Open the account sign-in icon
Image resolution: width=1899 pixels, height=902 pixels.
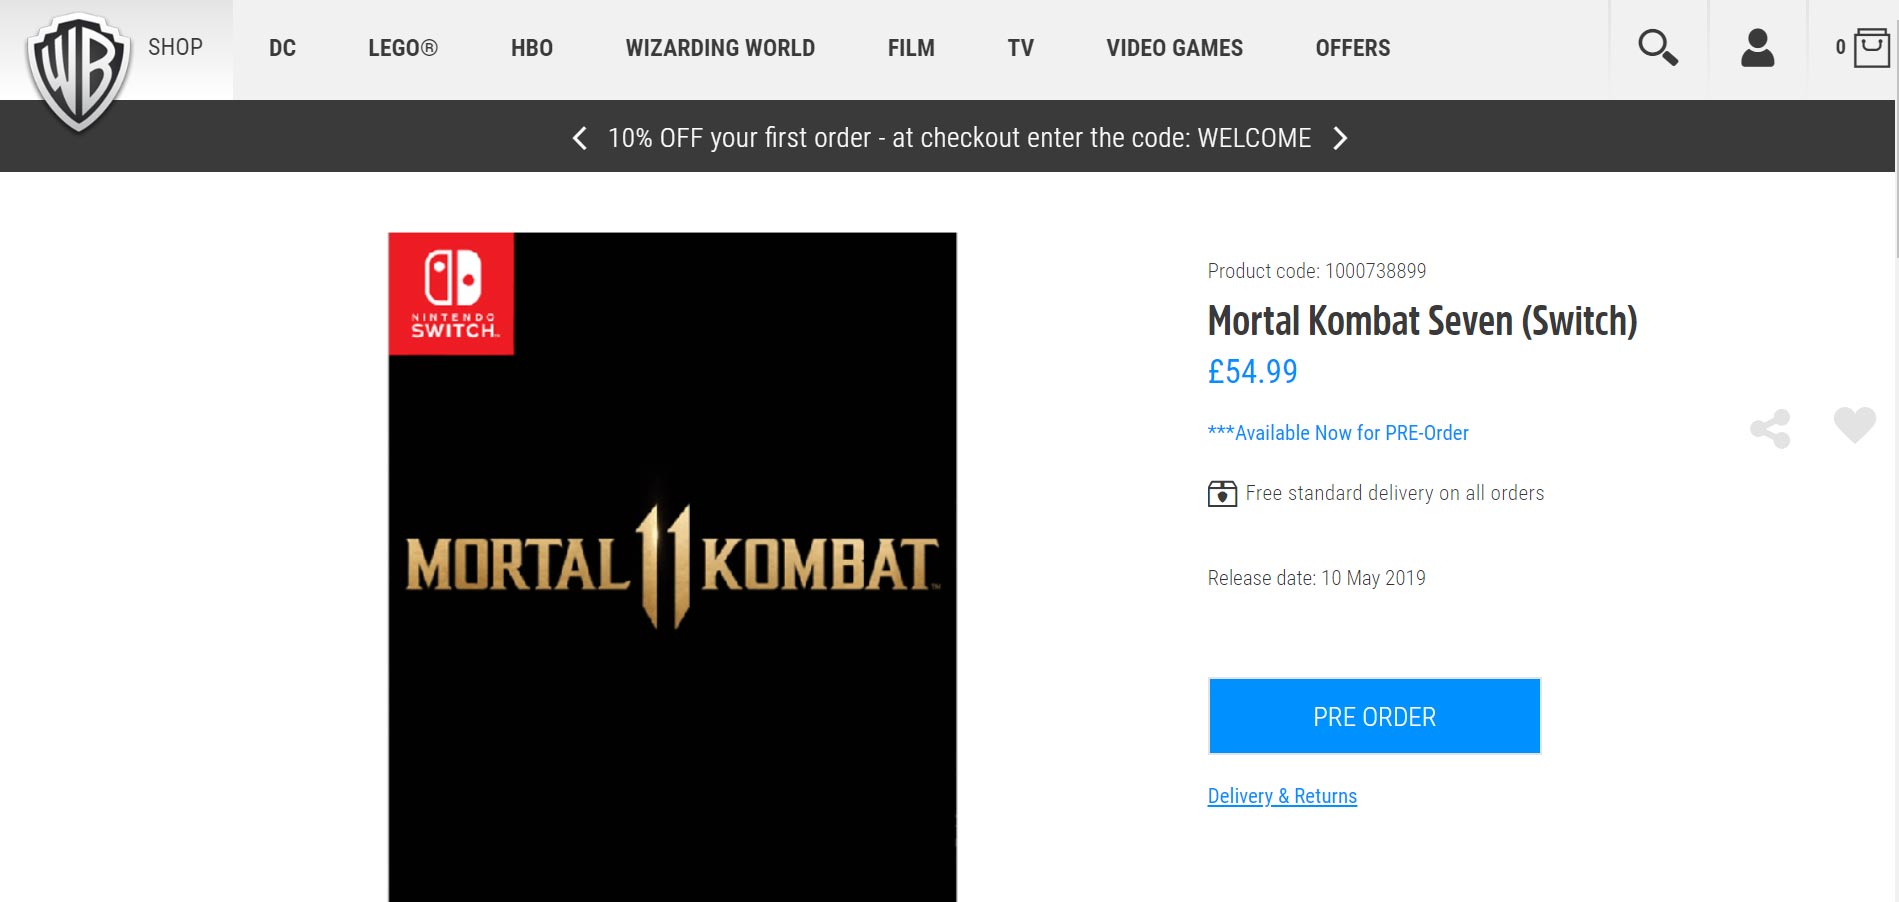1757,47
